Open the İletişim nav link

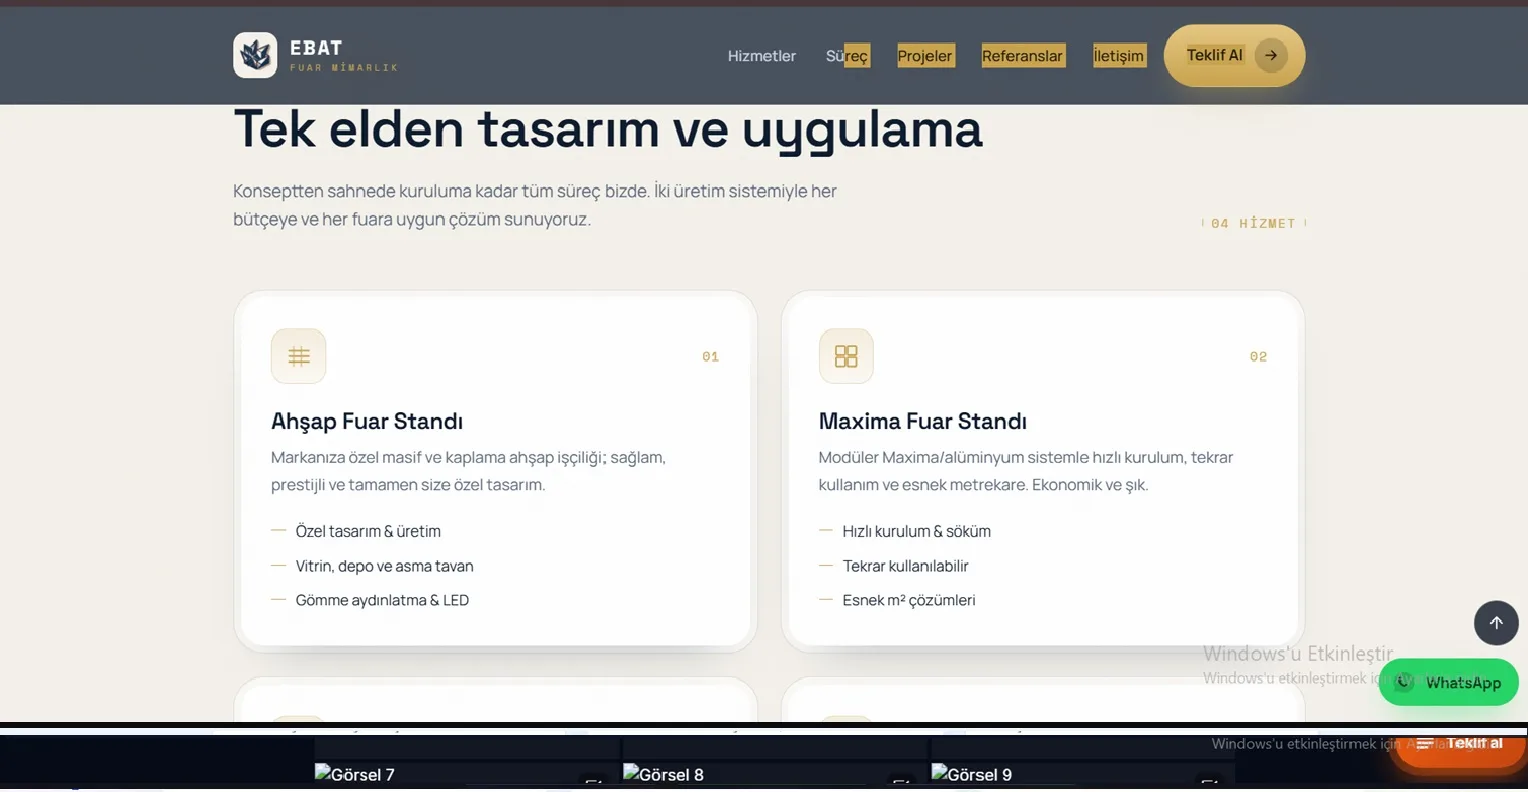[1119, 56]
